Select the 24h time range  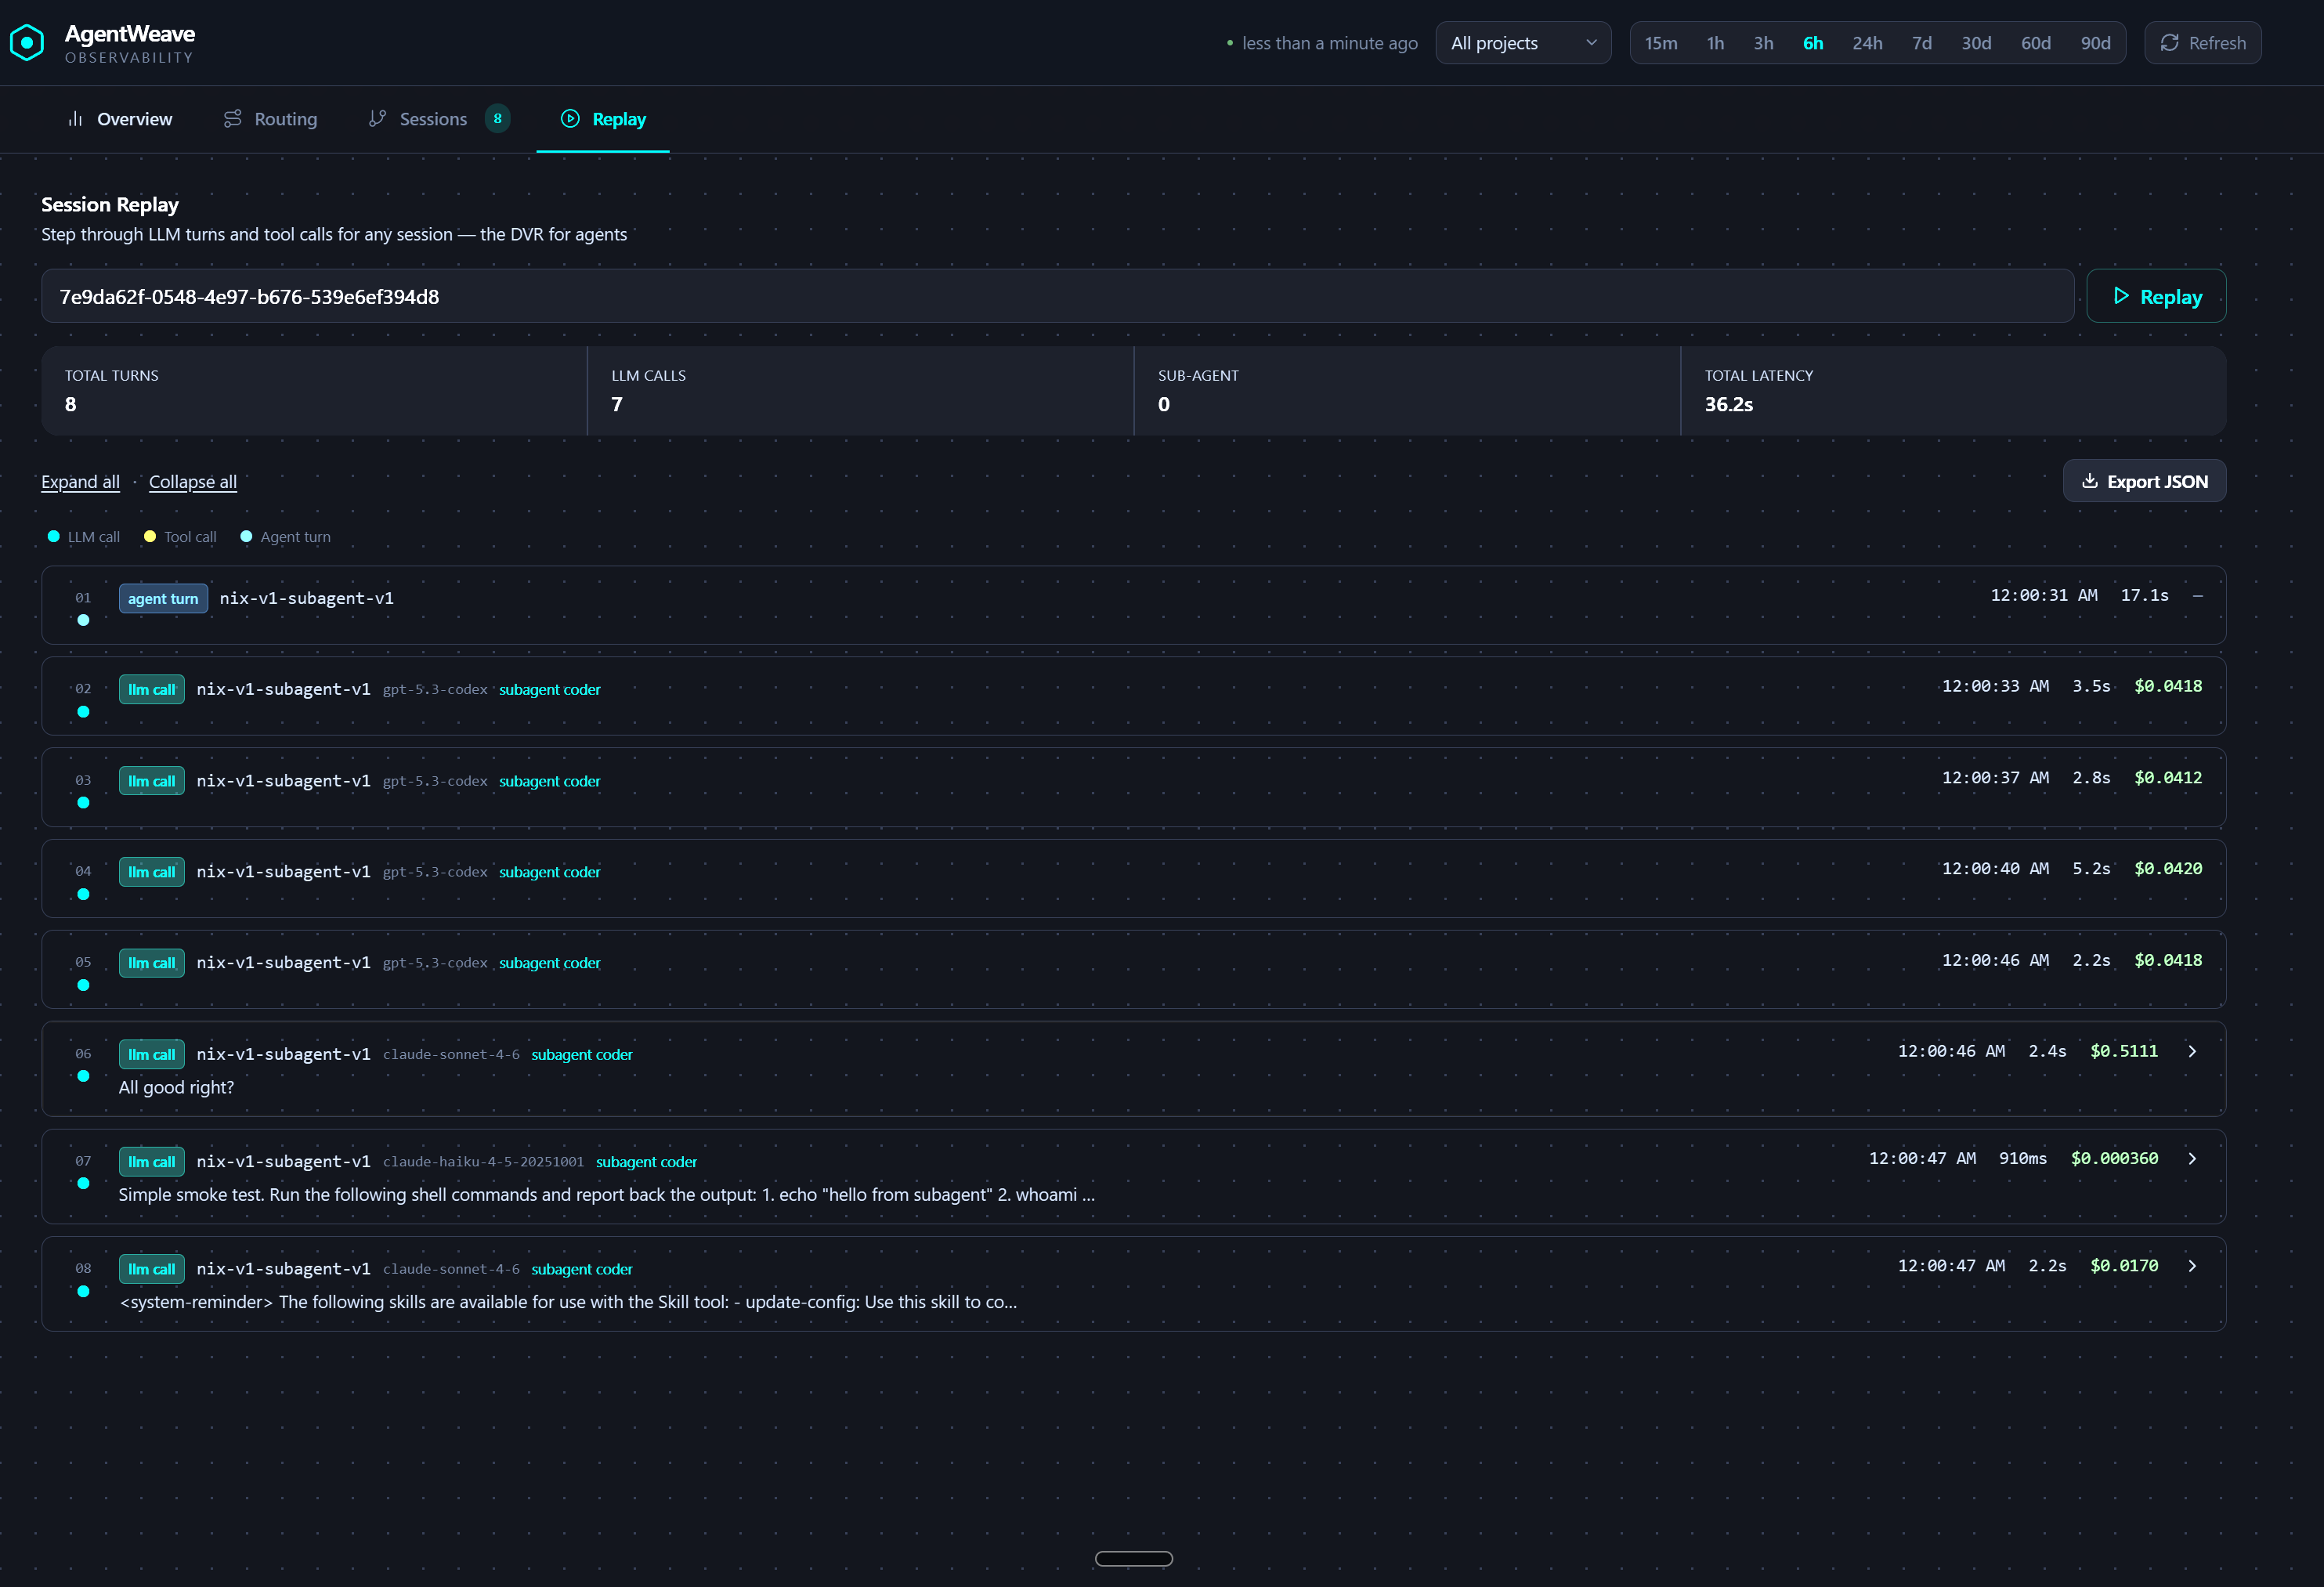(1867, 43)
